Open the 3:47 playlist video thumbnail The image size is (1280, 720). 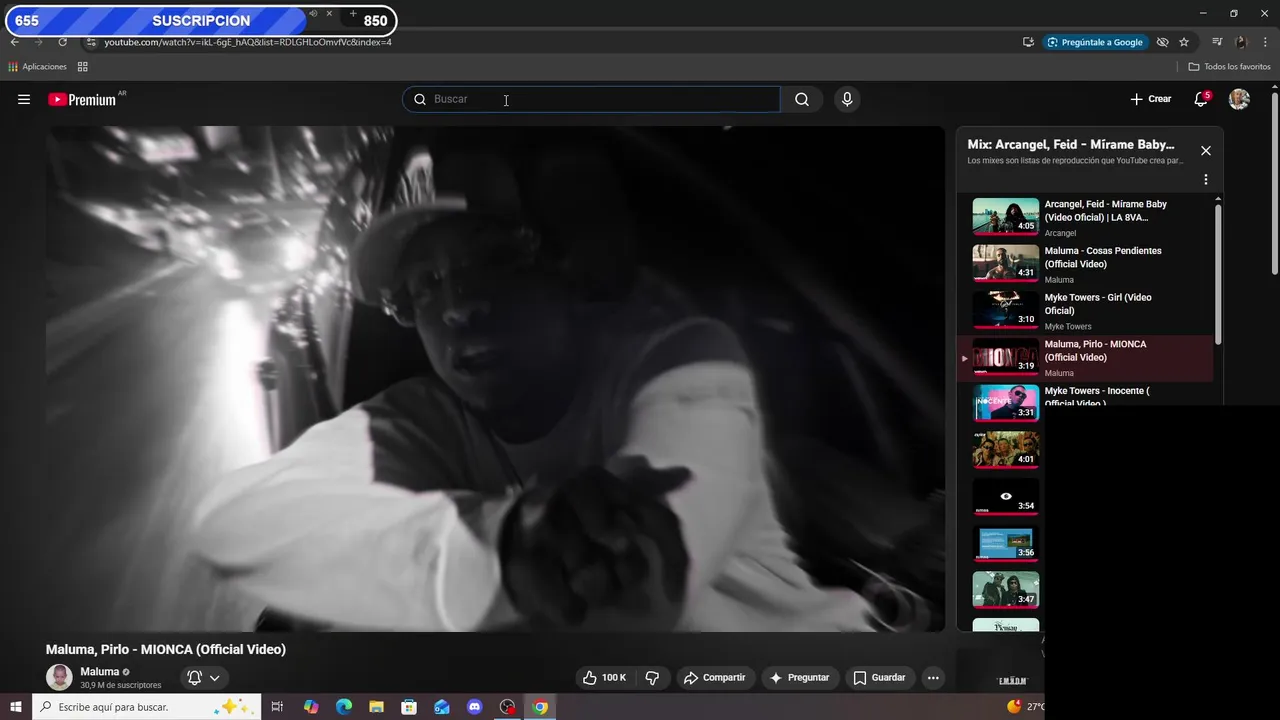[1006, 590]
